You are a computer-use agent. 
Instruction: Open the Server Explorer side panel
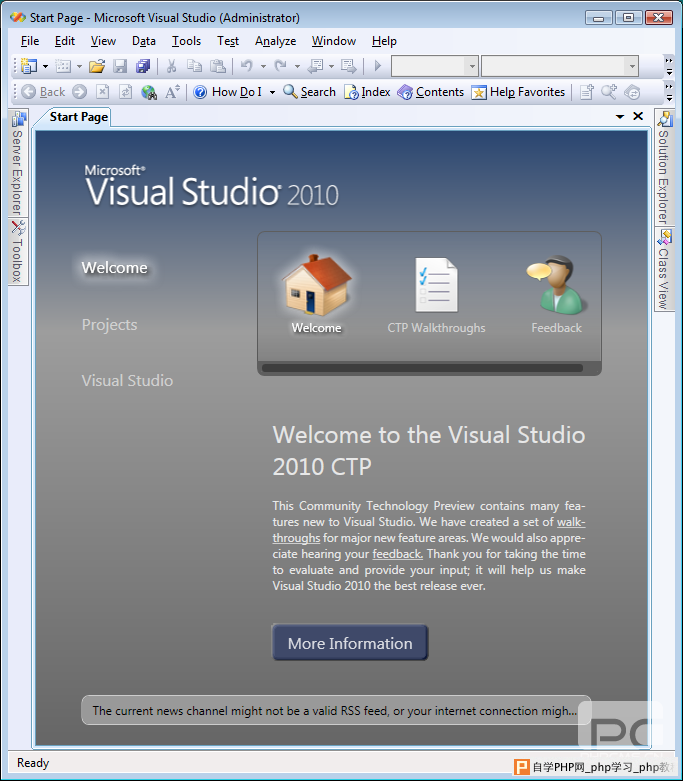click(x=18, y=163)
